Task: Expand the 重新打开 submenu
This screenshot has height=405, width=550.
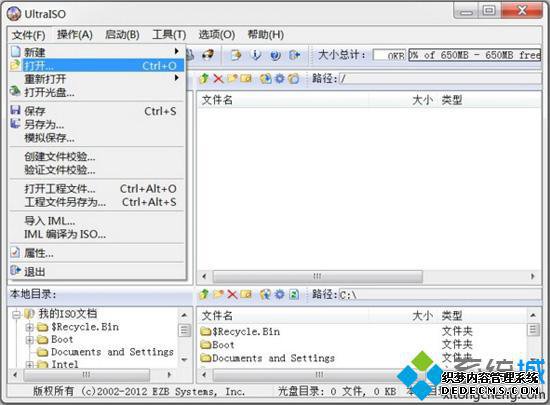Action: pos(96,79)
